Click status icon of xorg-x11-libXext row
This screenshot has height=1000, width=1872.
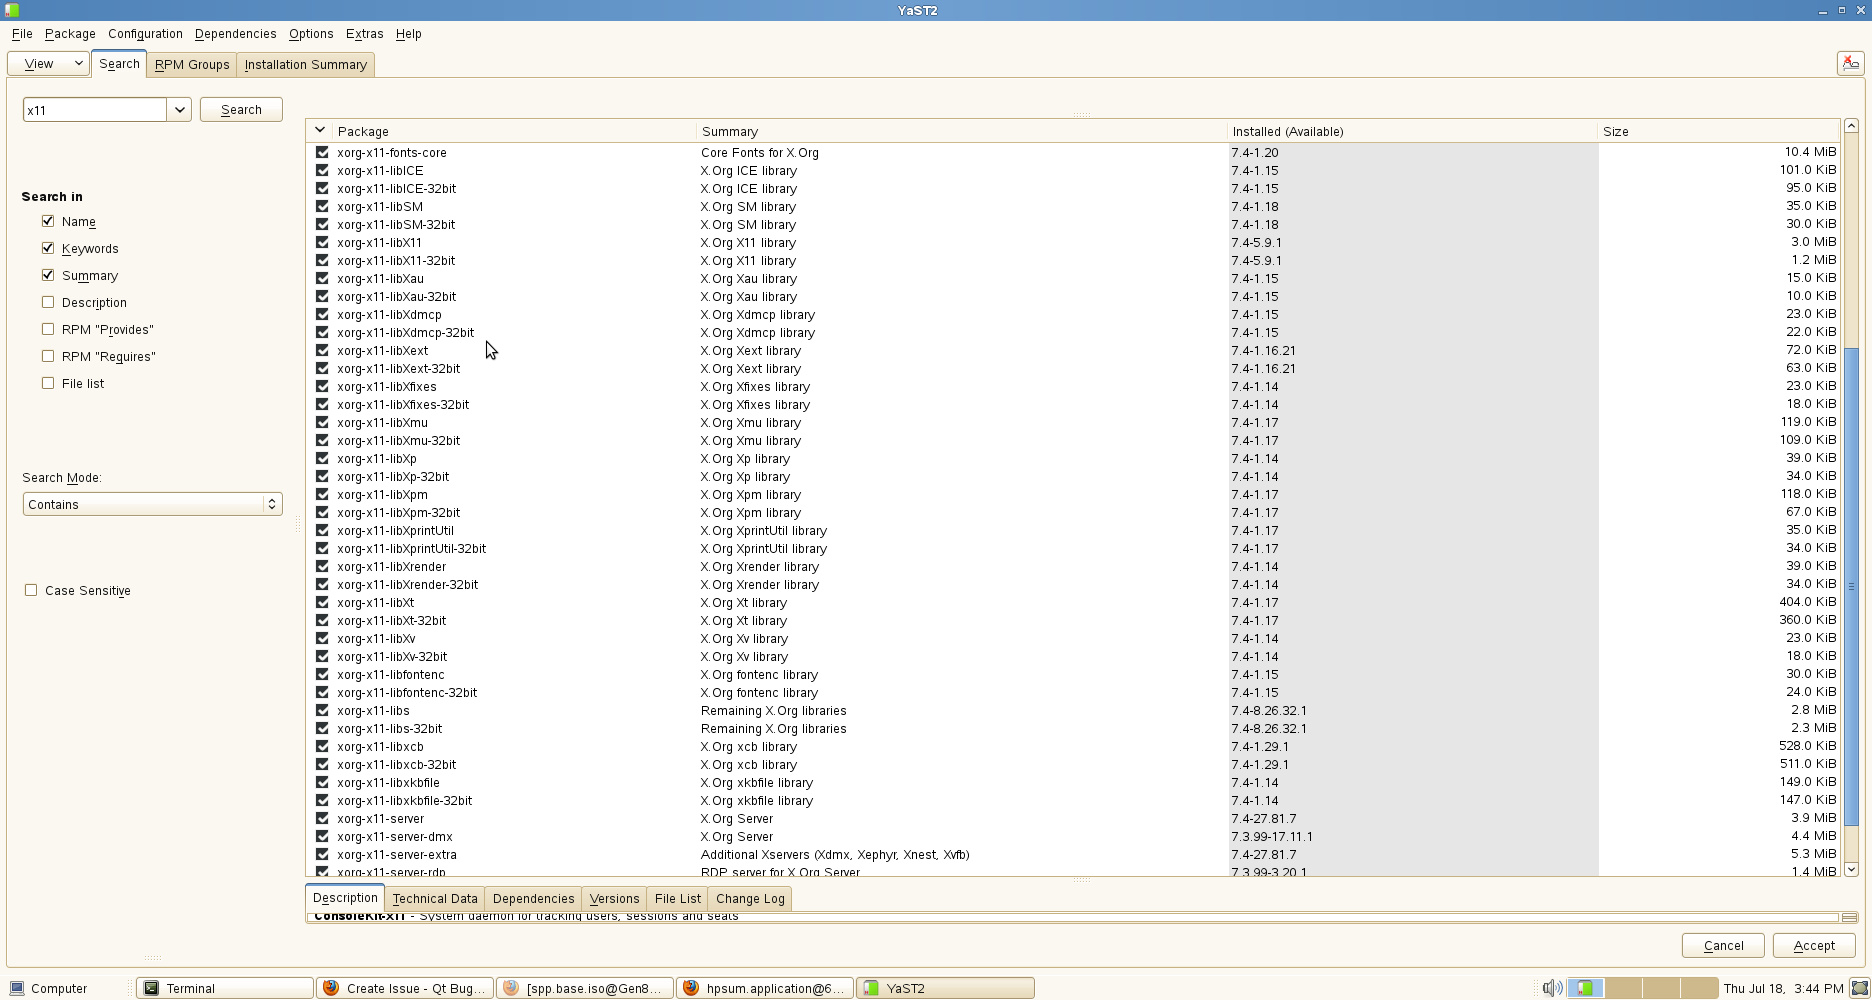322,350
